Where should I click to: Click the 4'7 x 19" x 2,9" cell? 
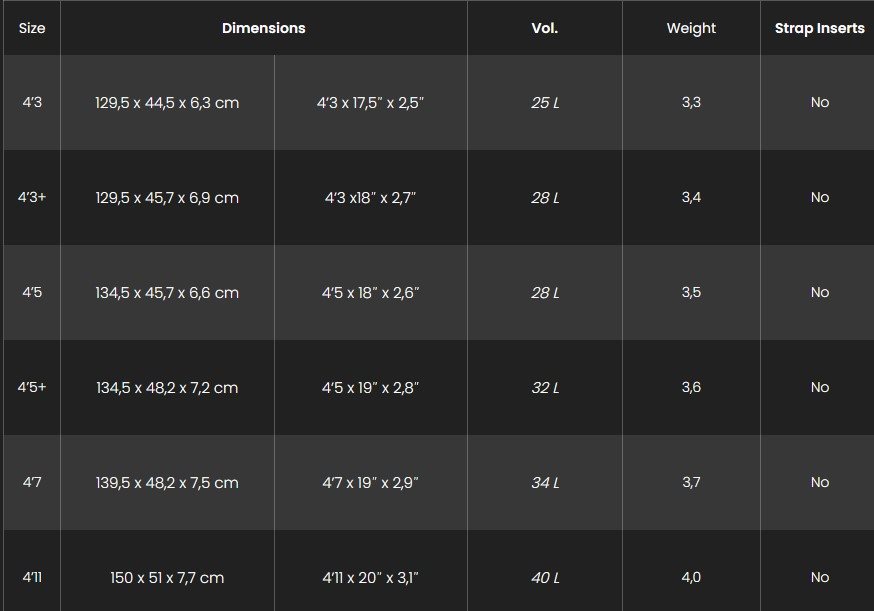coord(370,482)
